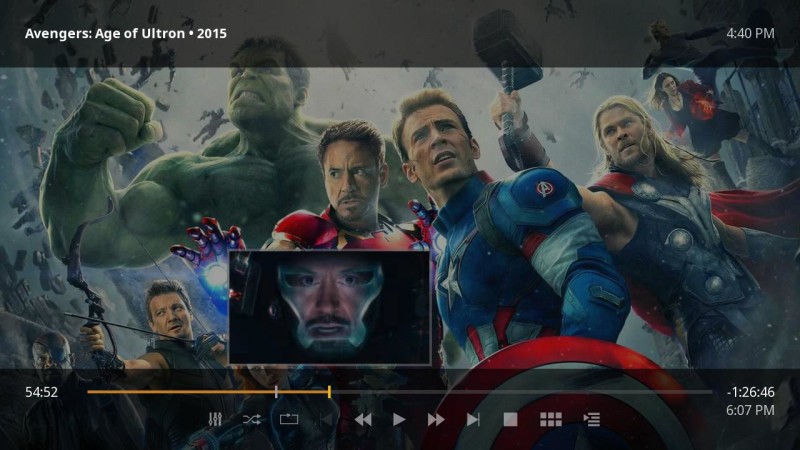Toggle shuffle playback
The width and height of the screenshot is (800, 450).
pyautogui.click(x=251, y=420)
